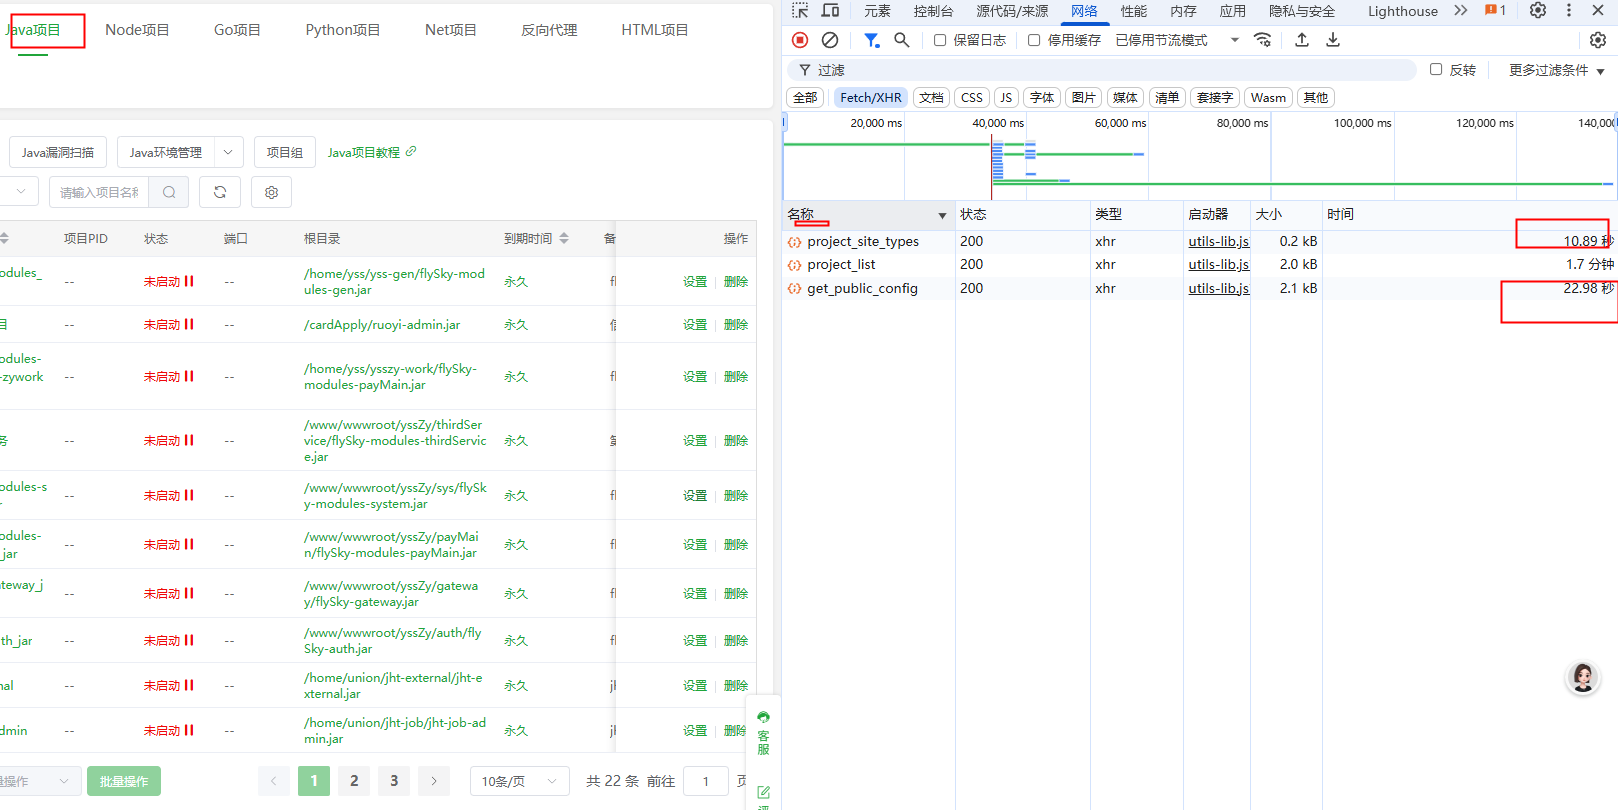
Task: Filter requests by Wasm
Action: pyautogui.click(x=1268, y=97)
